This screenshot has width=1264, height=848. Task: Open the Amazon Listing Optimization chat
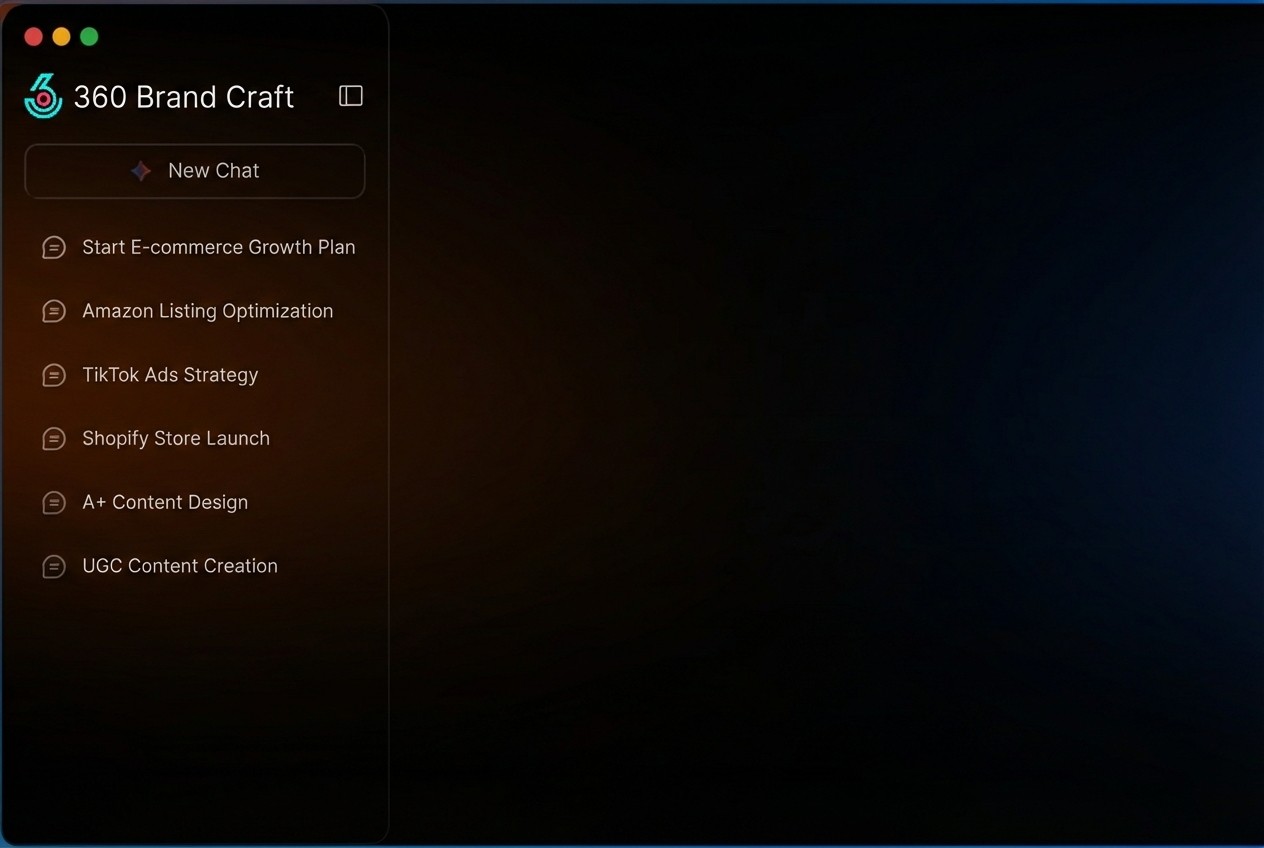pyautogui.click(x=207, y=311)
